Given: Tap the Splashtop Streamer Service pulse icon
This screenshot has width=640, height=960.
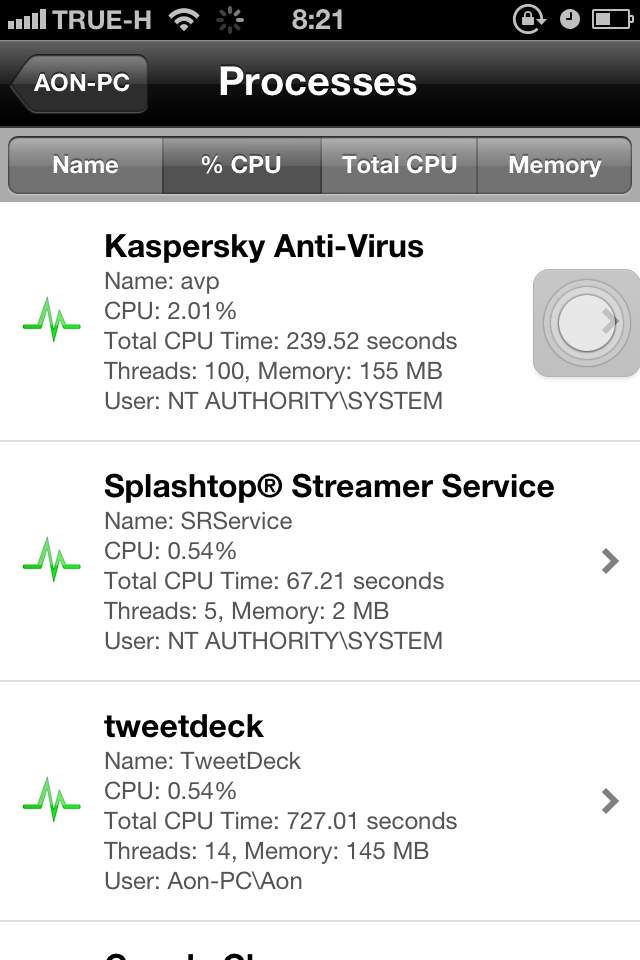Looking at the screenshot, I should 51,562.
